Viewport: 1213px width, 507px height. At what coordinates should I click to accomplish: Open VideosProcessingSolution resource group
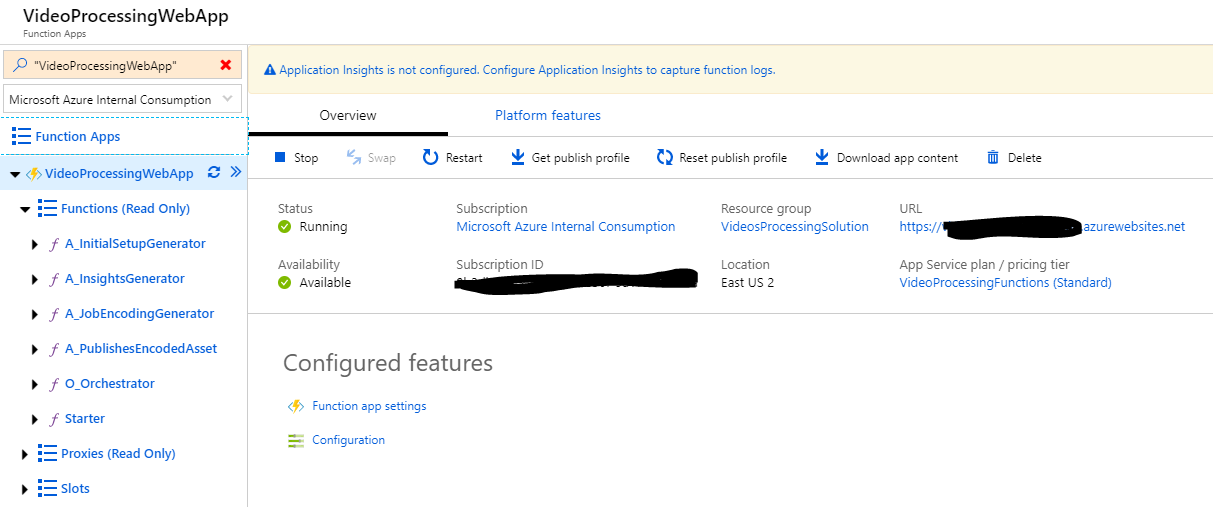(x=795, y=227)
